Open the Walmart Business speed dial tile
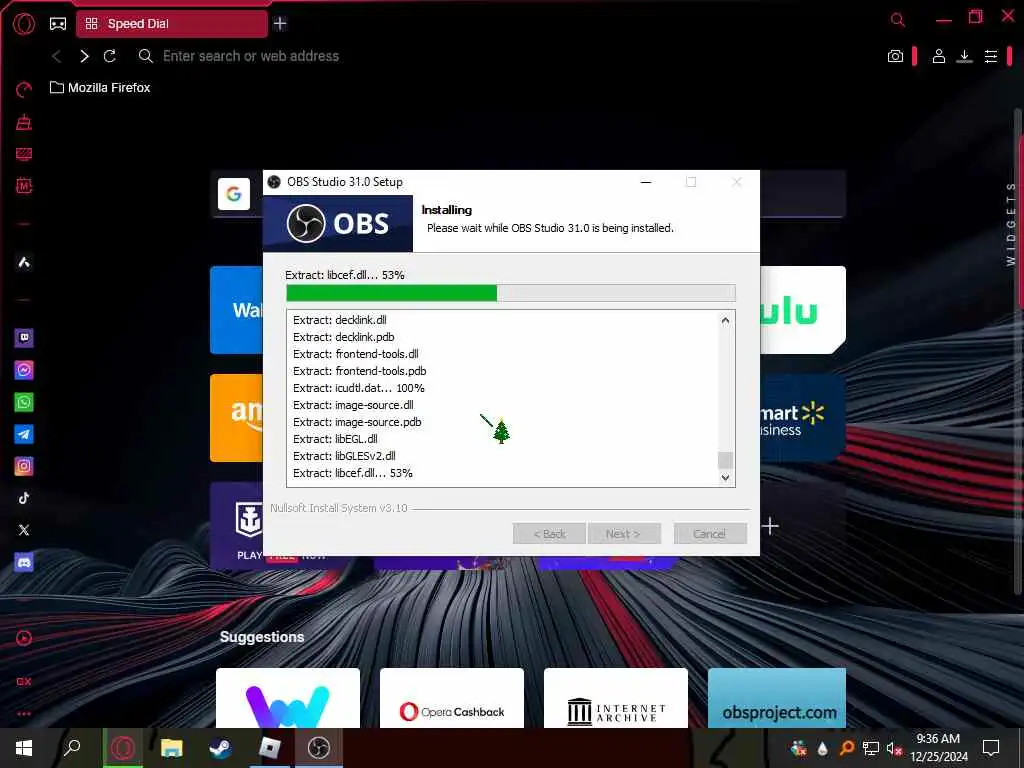1024x768 pixels. tap(803, 418)
